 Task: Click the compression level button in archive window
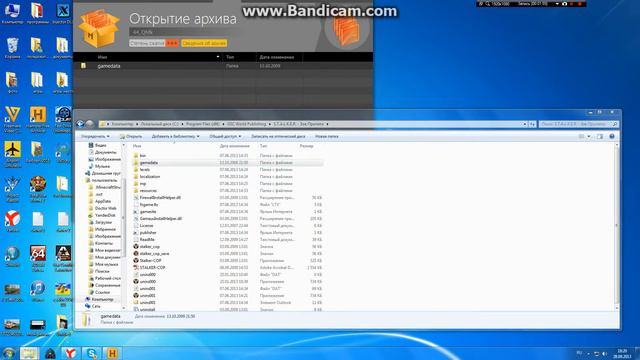pyautogui.click(x=154, y=43)
